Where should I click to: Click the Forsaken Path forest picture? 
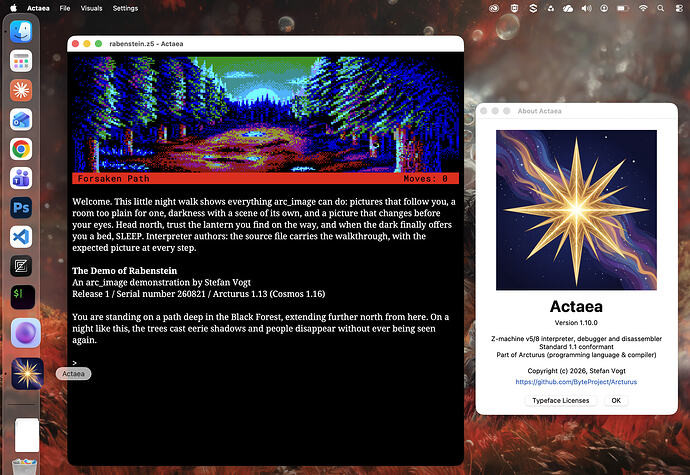click(265, 114)
